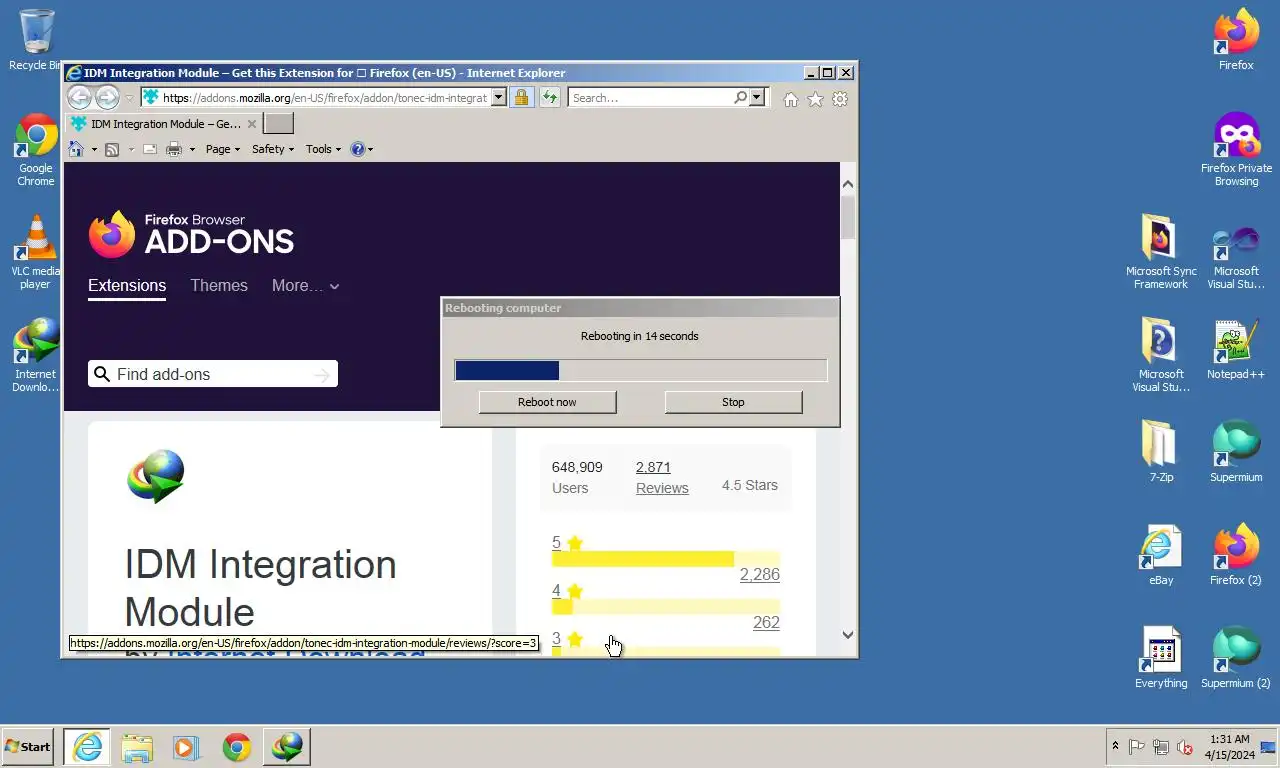
Task: Select the Themes tab on add-ons site
Action: click(x=219, y=286)
